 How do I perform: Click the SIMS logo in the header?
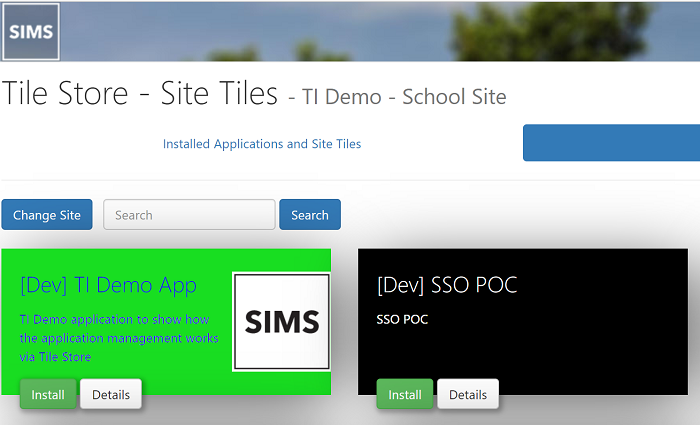point(31,32)
